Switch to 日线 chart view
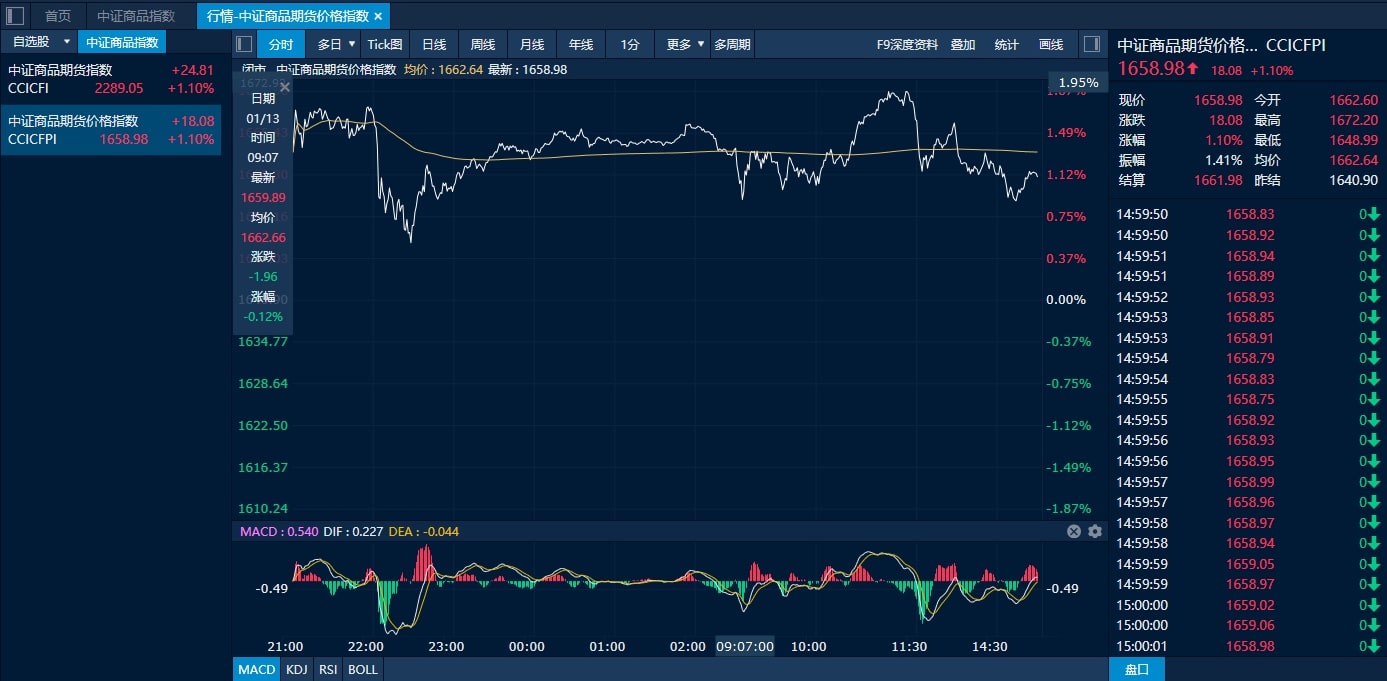 (x=434, y=44)
